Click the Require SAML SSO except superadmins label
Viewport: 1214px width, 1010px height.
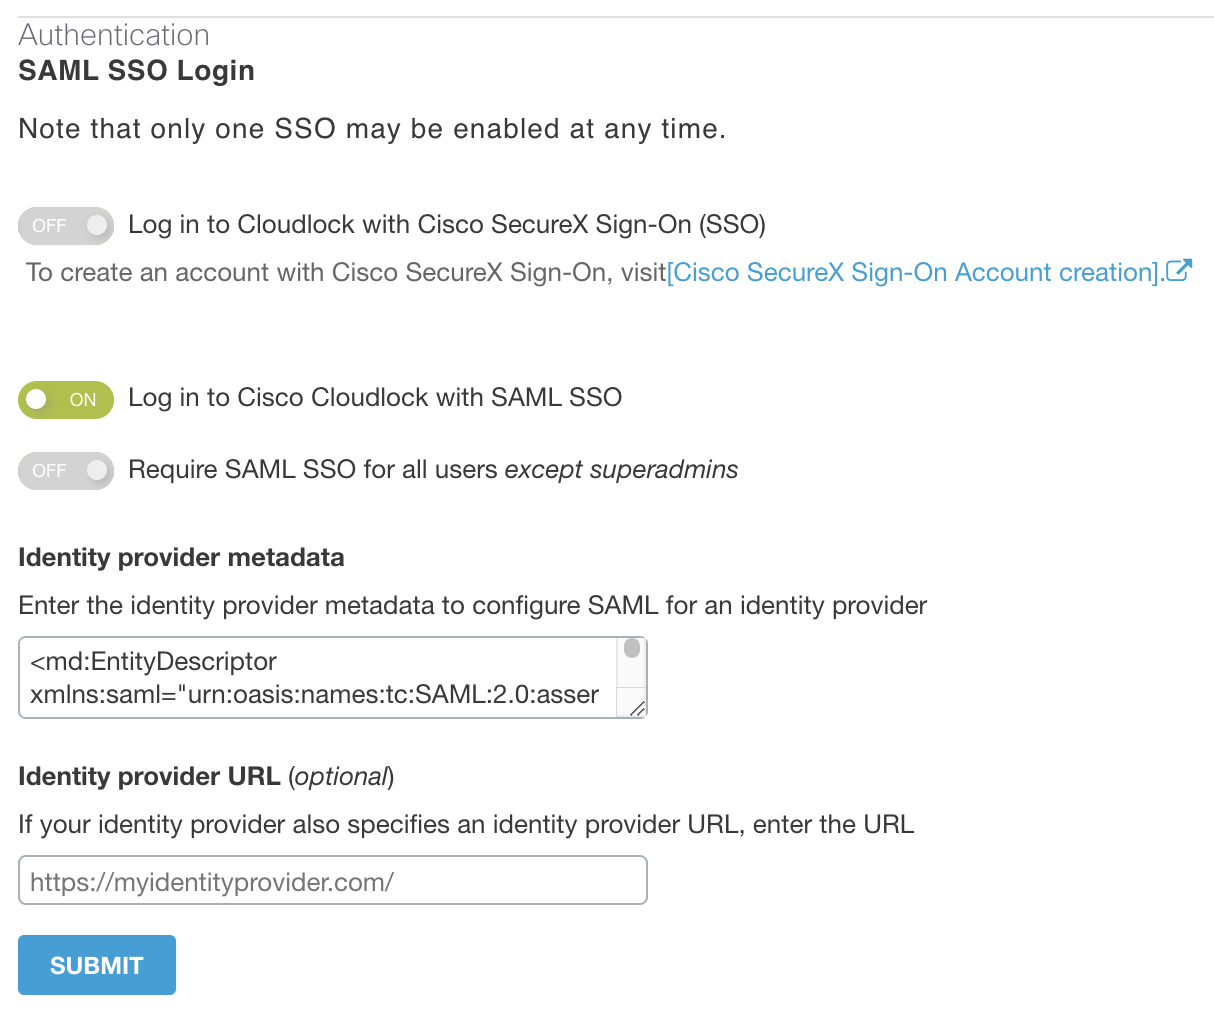tap(432, 469)
